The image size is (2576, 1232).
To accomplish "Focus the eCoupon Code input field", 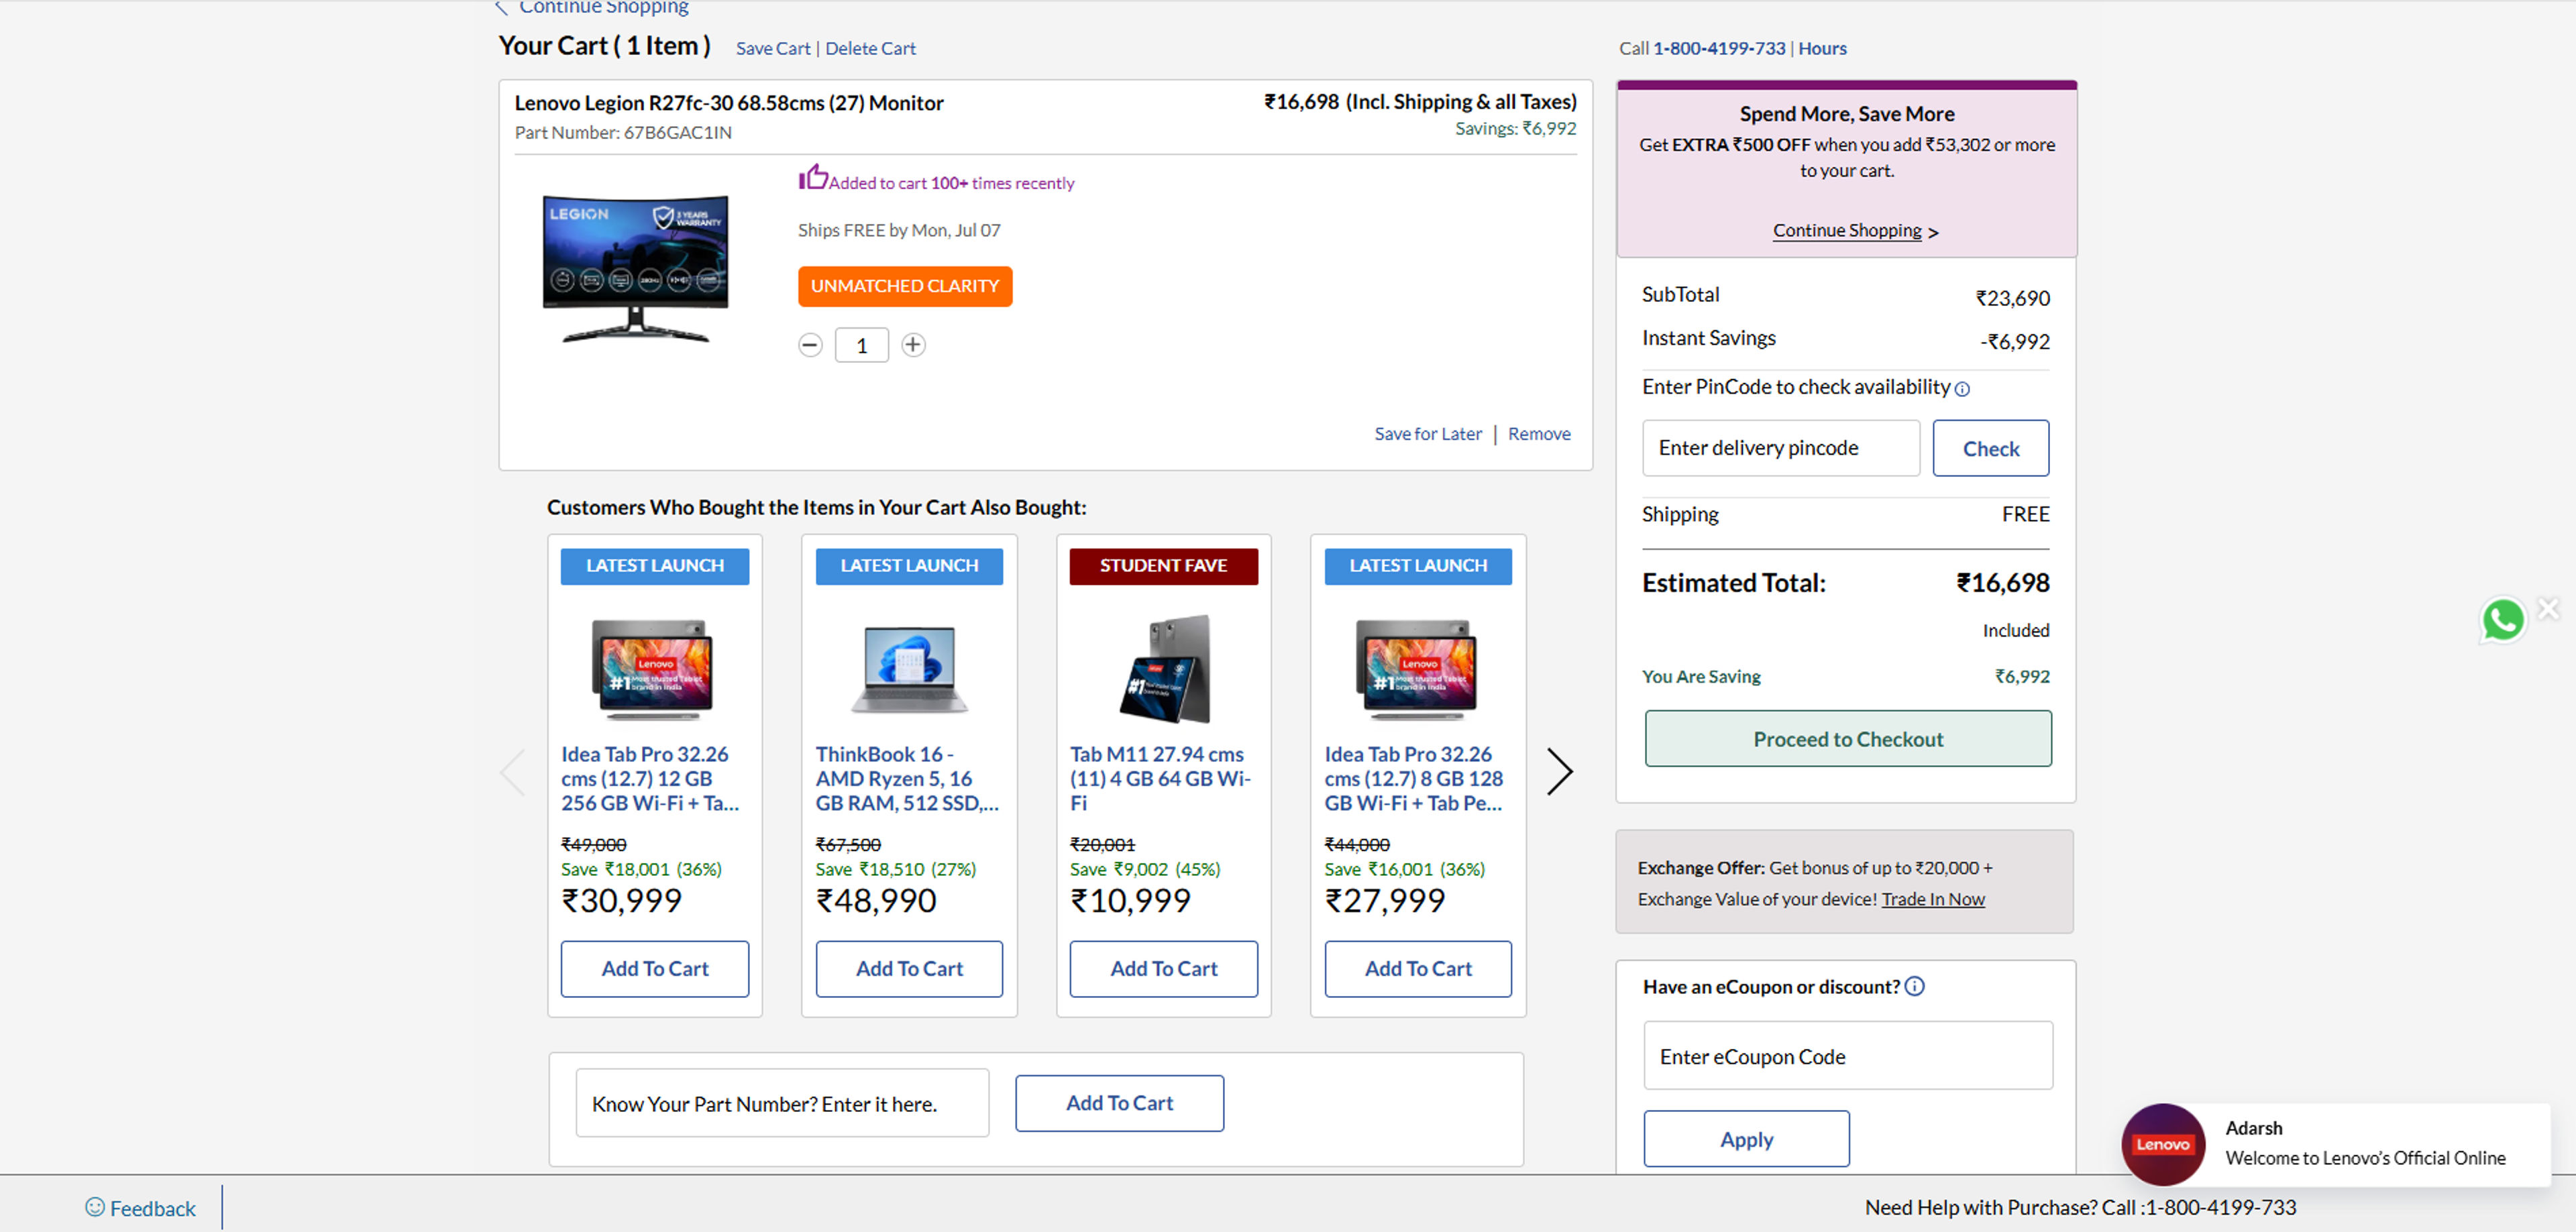I will 1848,1056.
